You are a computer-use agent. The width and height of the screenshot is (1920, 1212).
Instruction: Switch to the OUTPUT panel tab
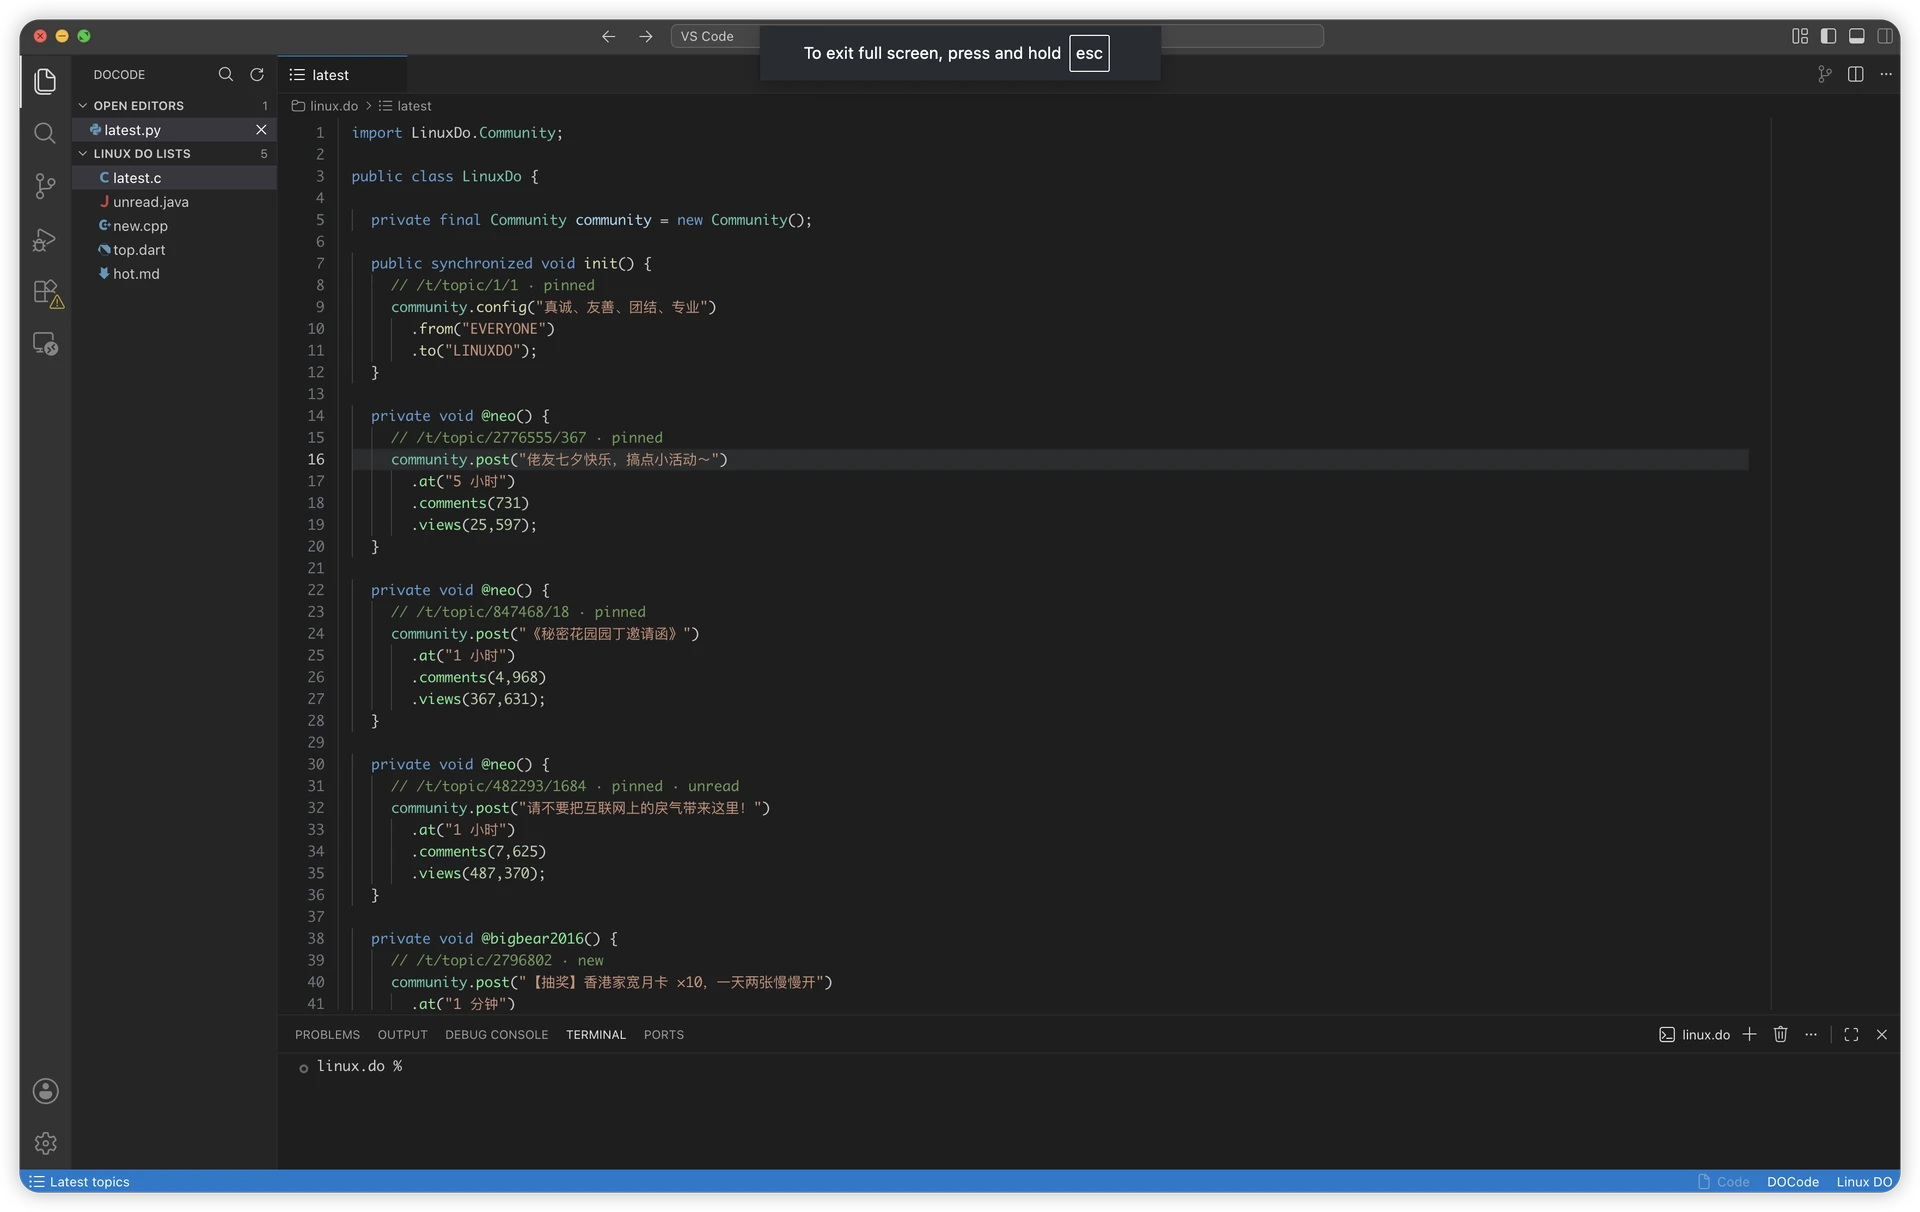coord(402,1035)
